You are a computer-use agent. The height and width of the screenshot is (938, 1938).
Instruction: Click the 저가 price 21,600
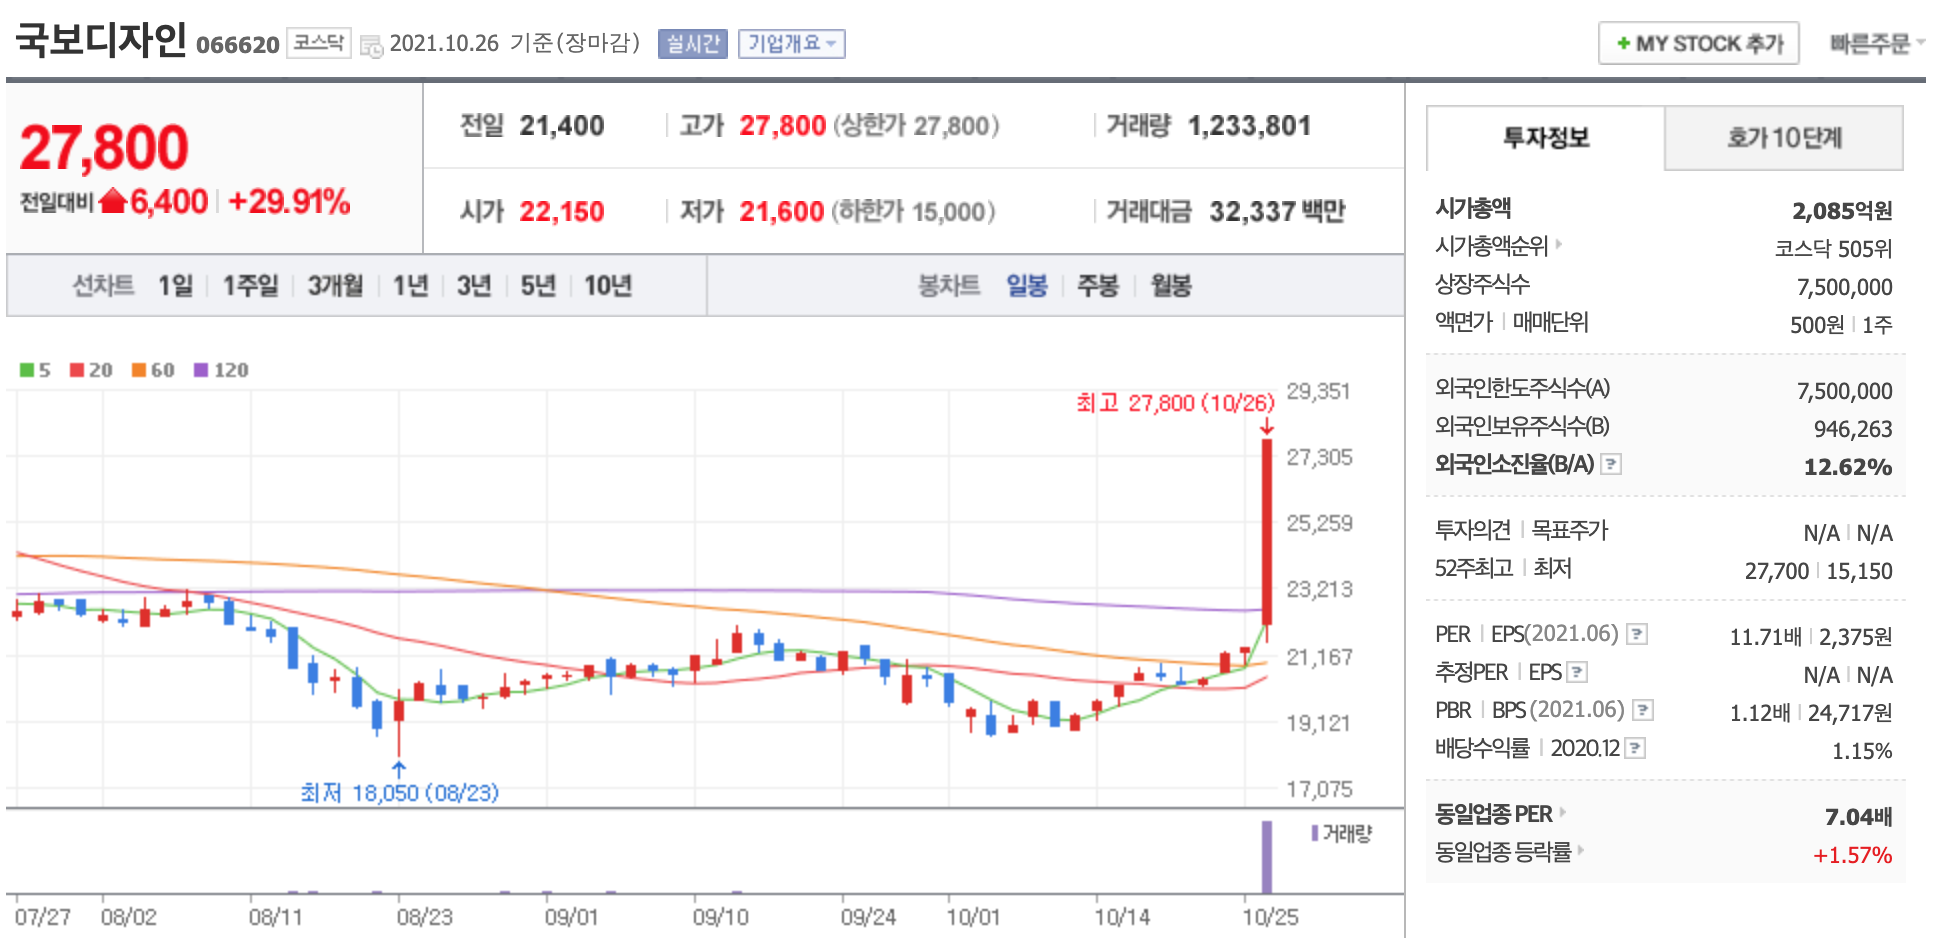click(x=782, y=212)
